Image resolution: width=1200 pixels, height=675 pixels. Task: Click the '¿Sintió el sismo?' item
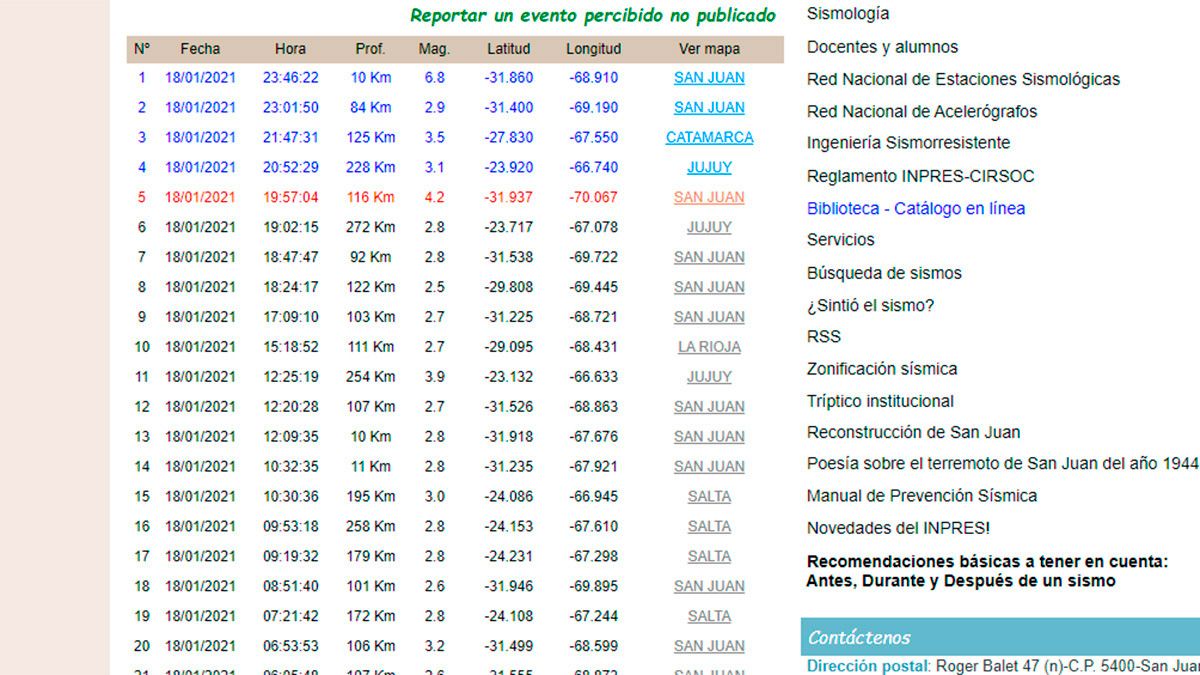point(870,305)
